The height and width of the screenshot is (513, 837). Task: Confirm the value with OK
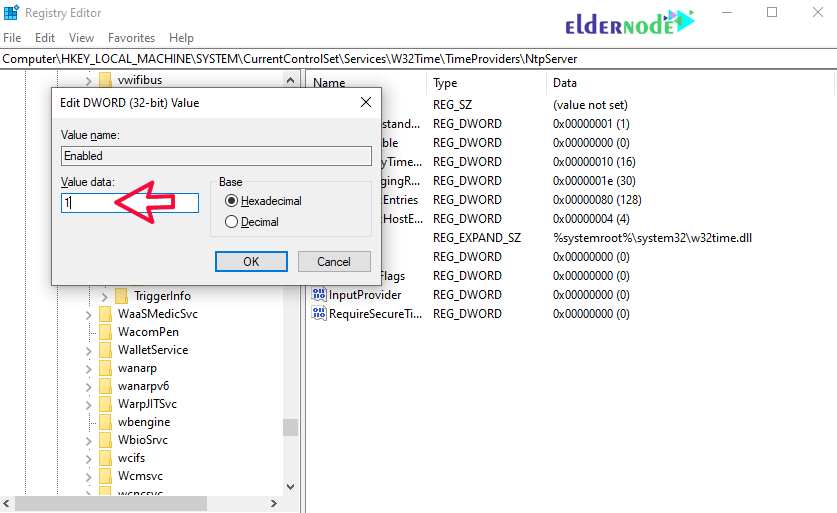251,261
